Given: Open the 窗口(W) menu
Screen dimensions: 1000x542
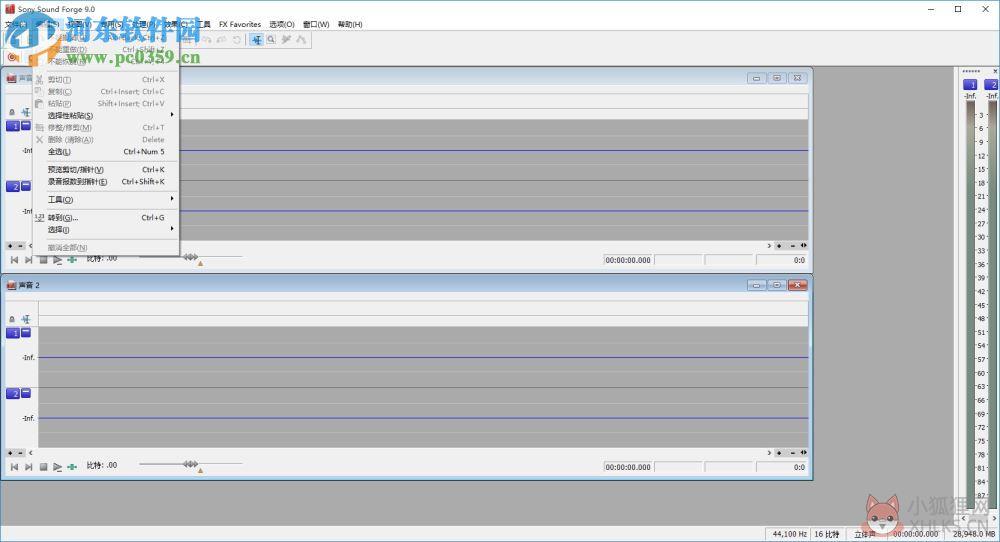Looking at the screenshot, I should [x=316, y=24].
